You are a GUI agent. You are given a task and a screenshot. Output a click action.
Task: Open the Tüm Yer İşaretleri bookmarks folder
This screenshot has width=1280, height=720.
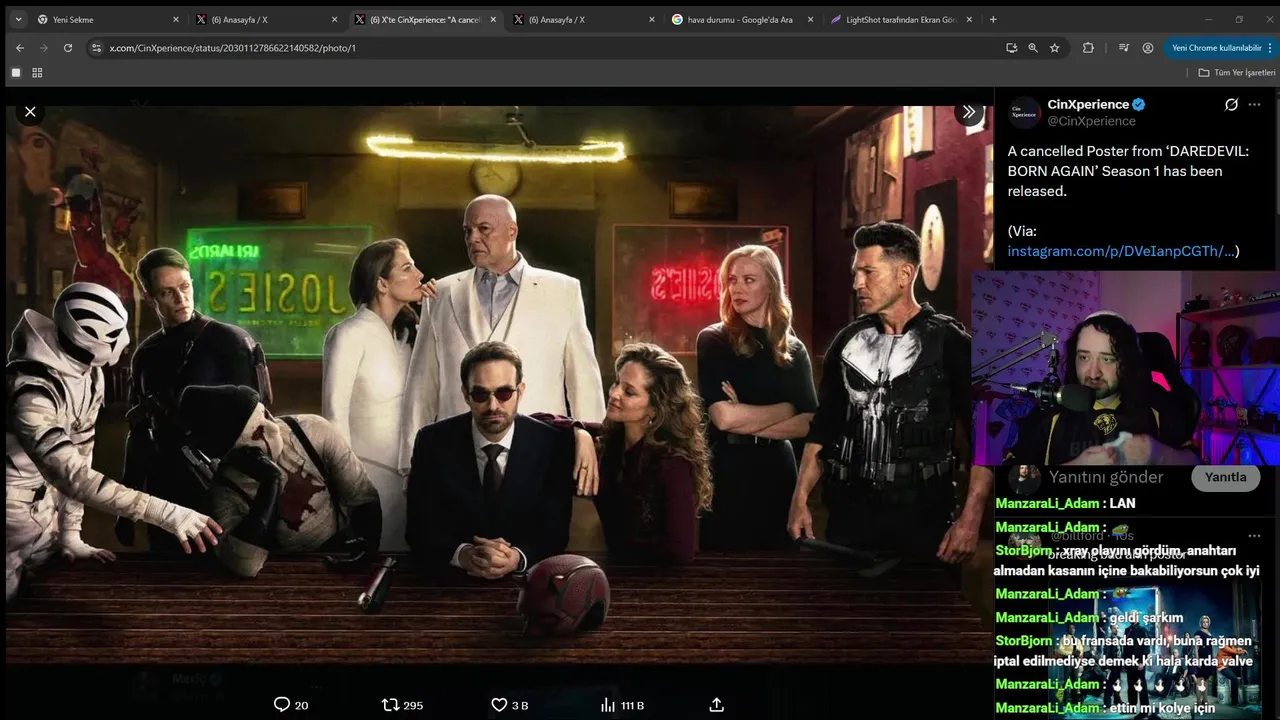(1237, 72)
